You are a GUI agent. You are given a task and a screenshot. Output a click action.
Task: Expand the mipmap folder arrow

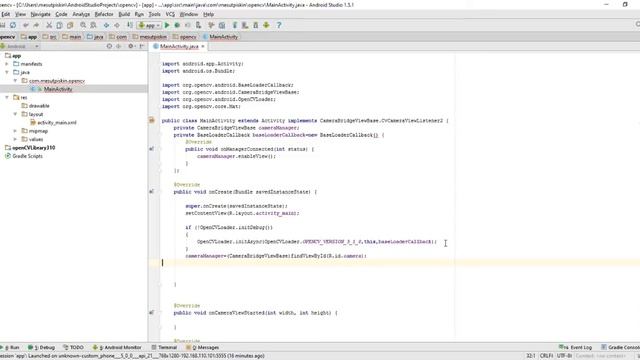[16, 131]
